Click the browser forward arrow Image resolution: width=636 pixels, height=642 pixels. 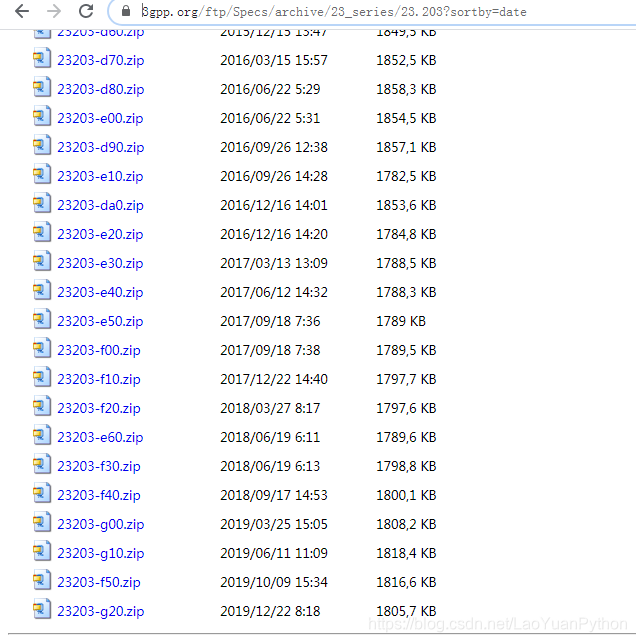click(54, 11)
